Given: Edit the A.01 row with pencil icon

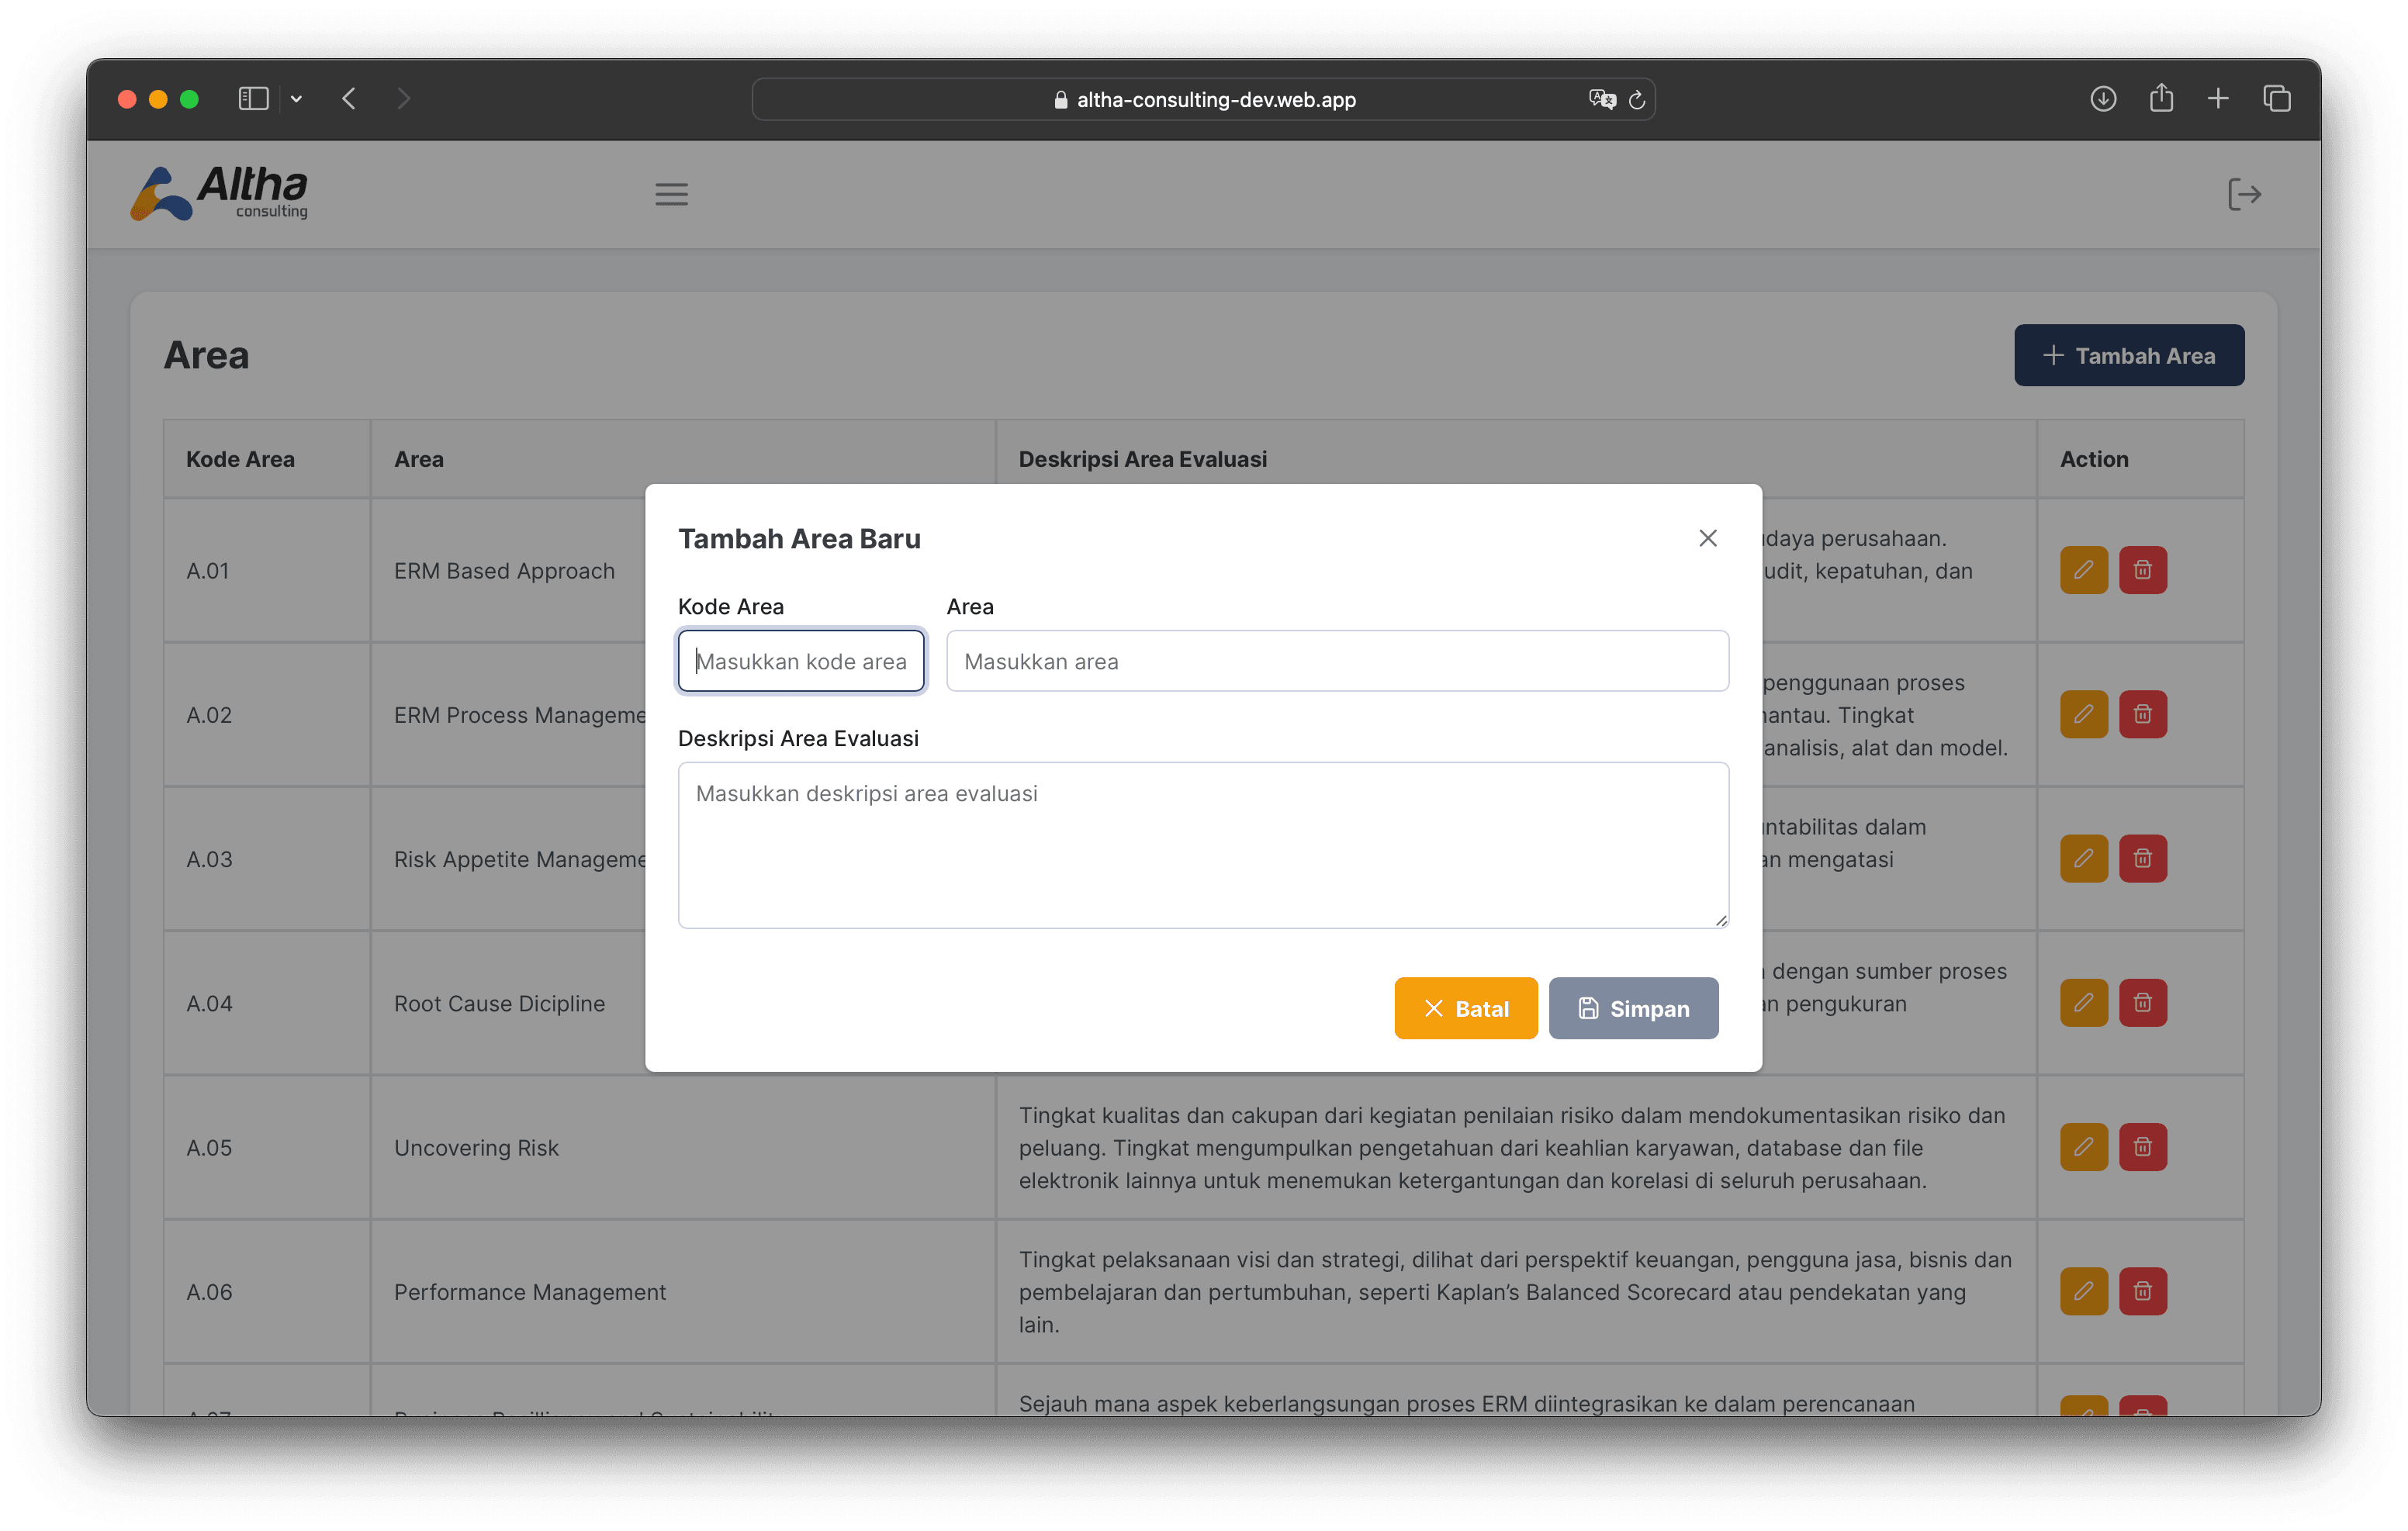Looking at the screenshot, I should (x=2083, y=570).
